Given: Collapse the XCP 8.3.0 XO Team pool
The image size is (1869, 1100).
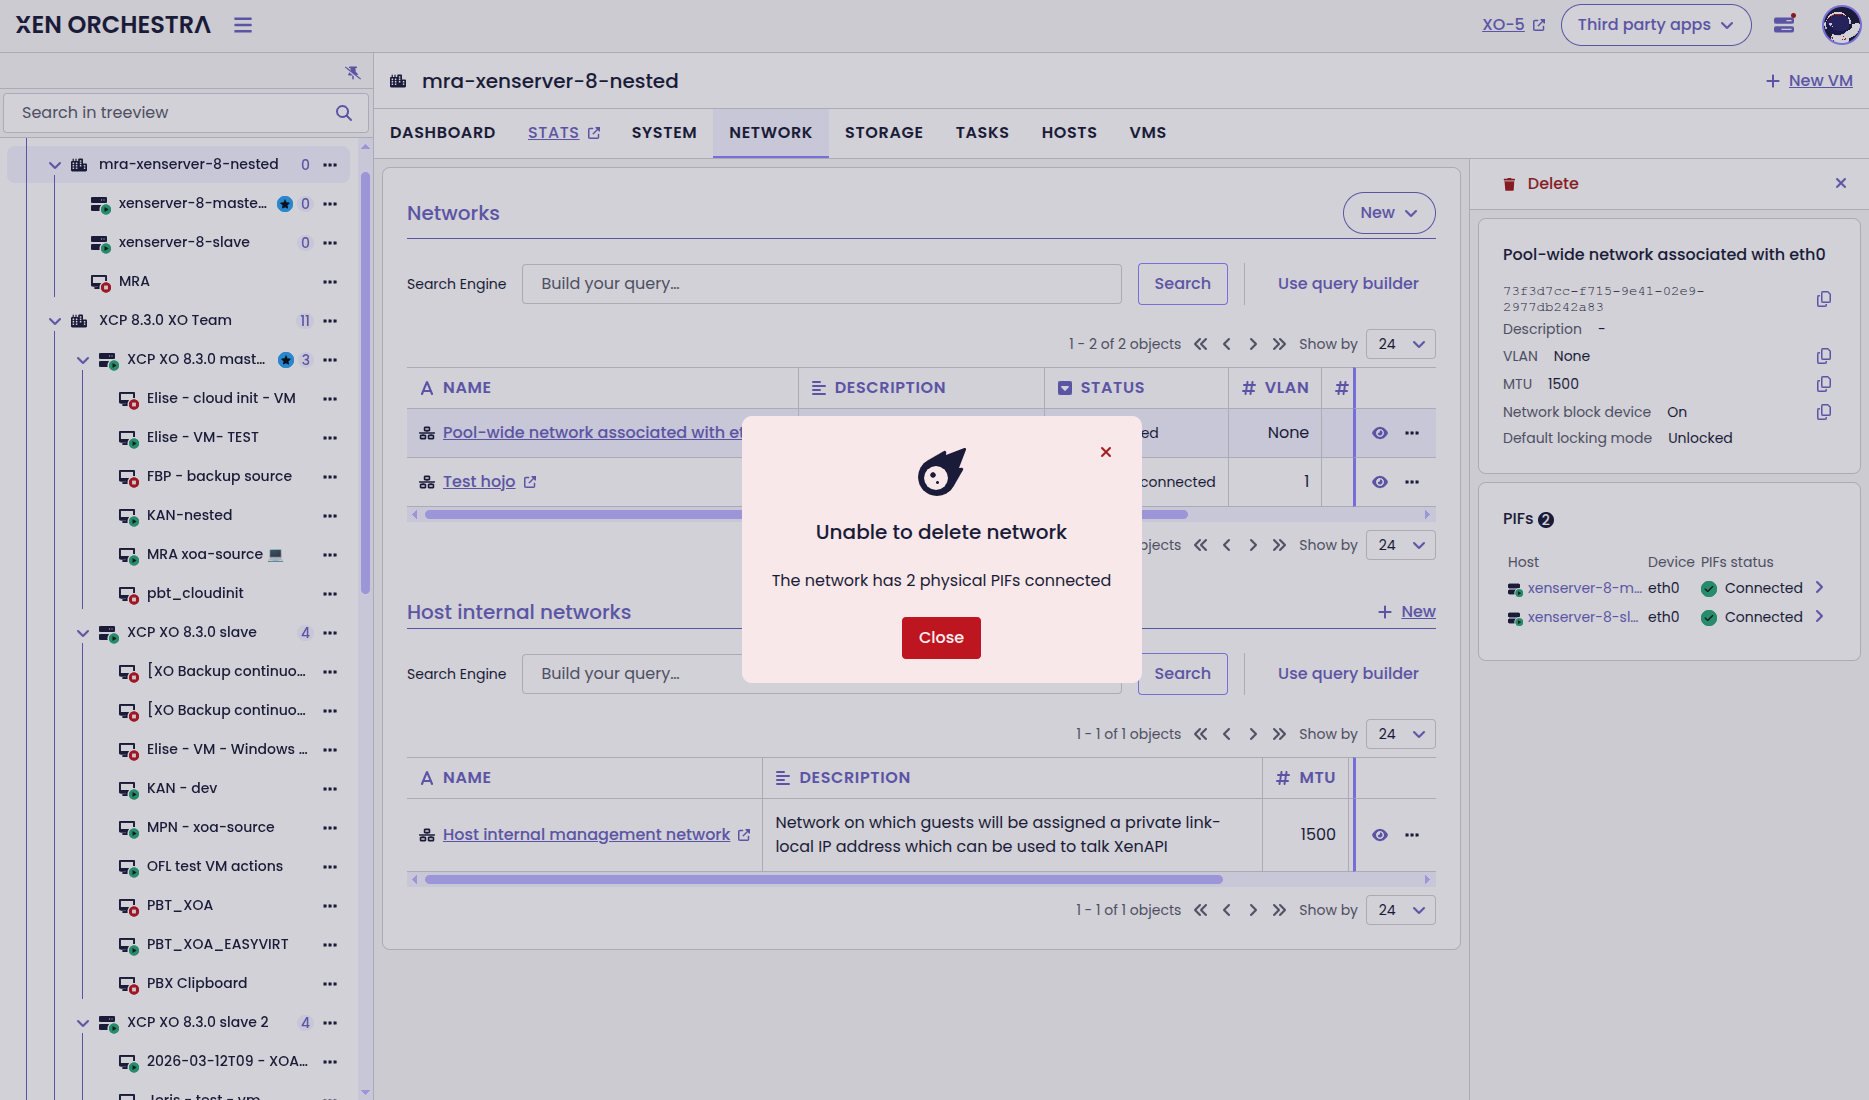Looking at the screenshot, I should (x=55, y=321).
